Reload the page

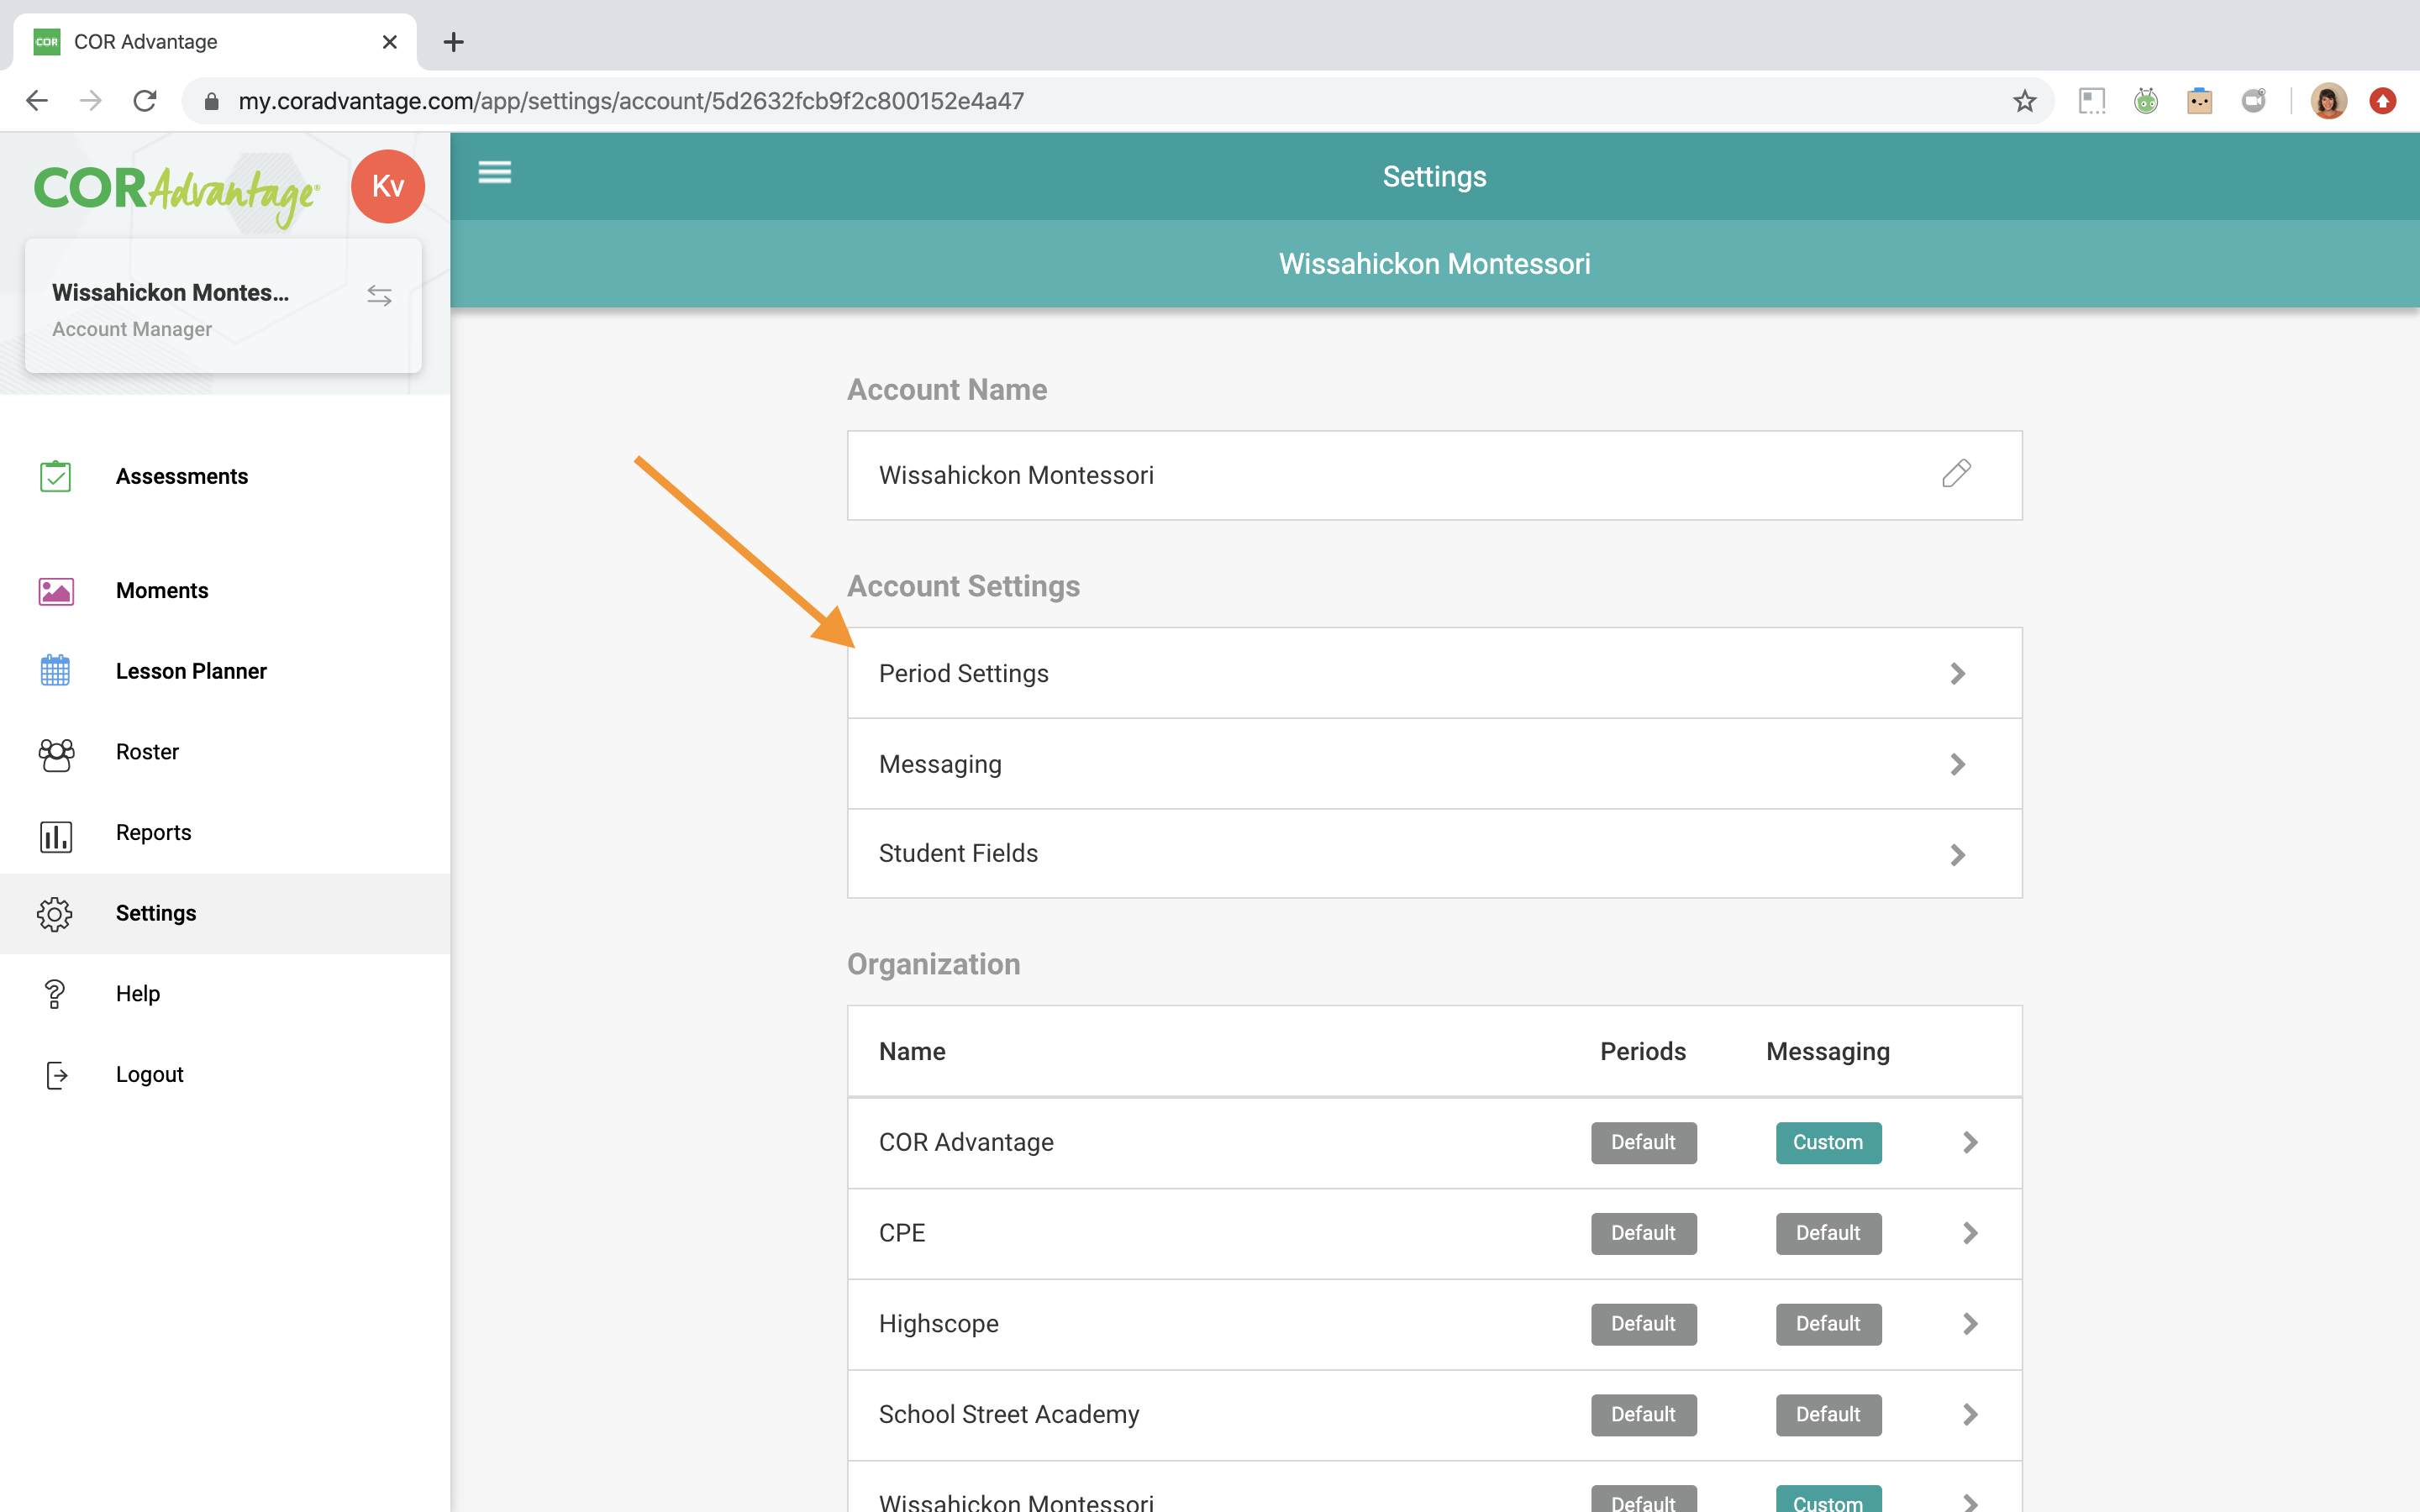[145, 101]
